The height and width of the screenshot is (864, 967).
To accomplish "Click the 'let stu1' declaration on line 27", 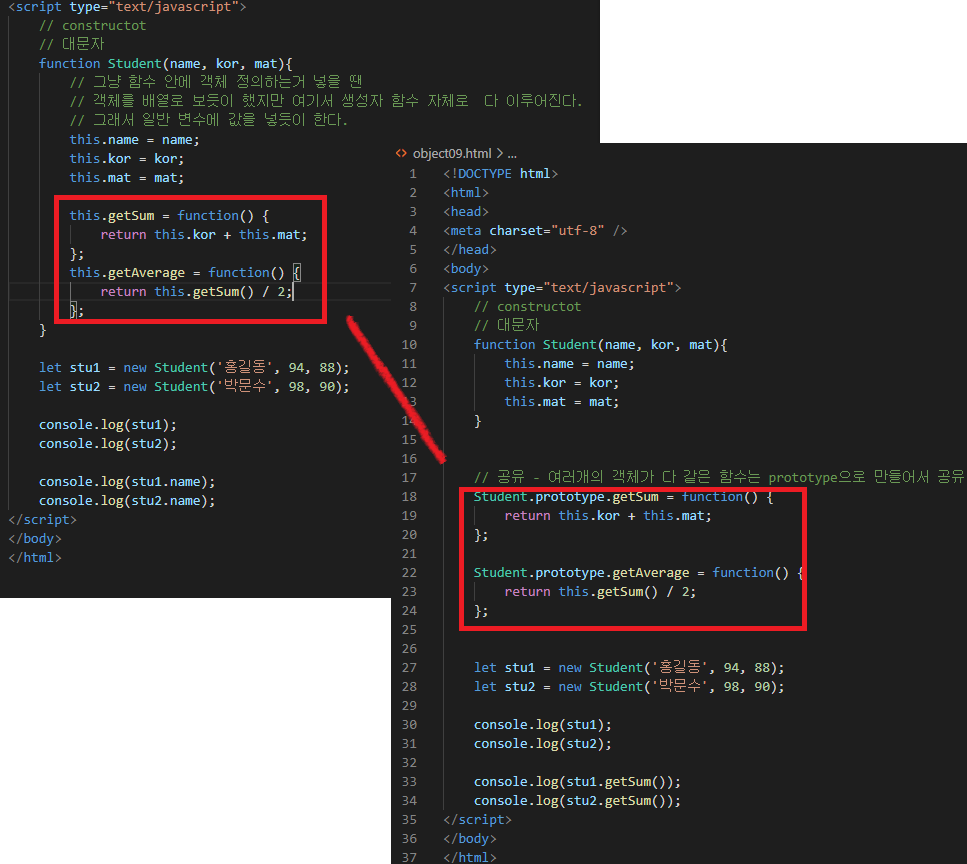I will pos(629,668).
